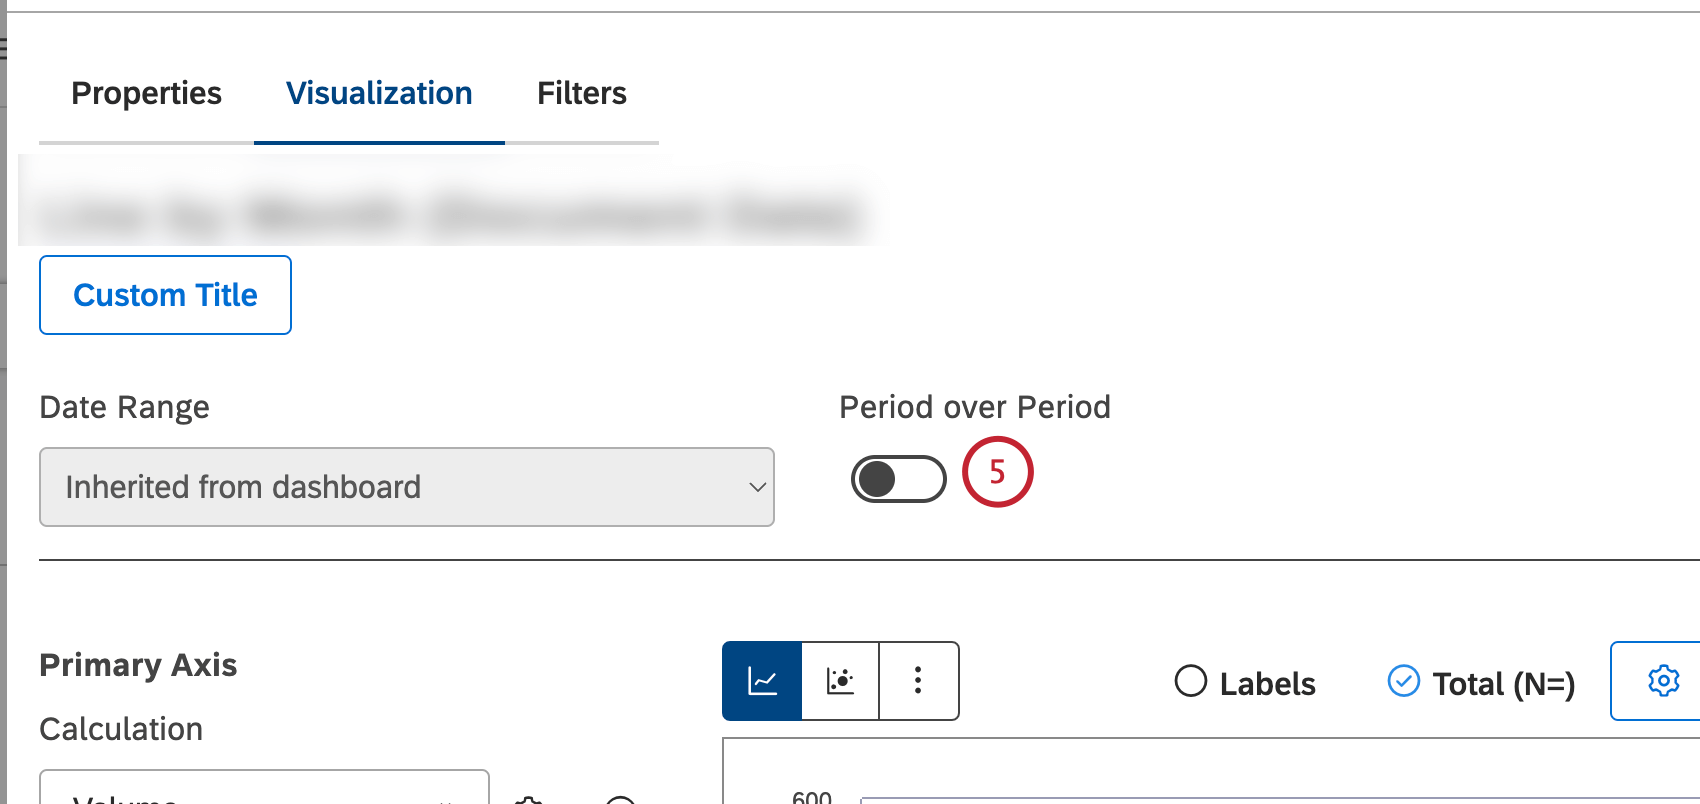
Task: Select the Labels option circle
Action: tap(1190, 682)
